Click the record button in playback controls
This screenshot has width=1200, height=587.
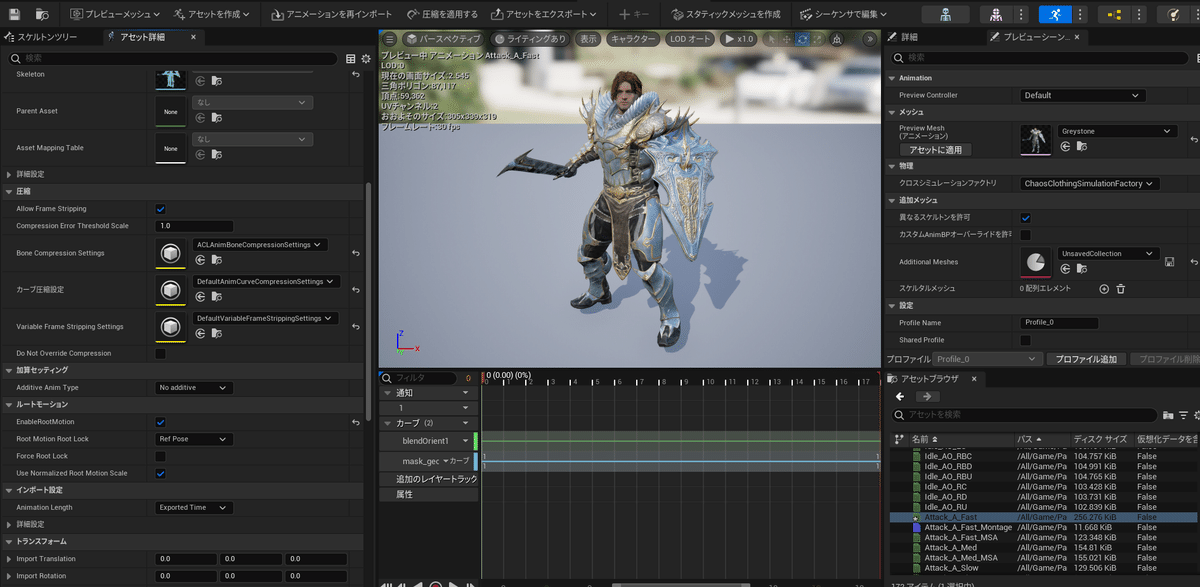tap(435, 584)
